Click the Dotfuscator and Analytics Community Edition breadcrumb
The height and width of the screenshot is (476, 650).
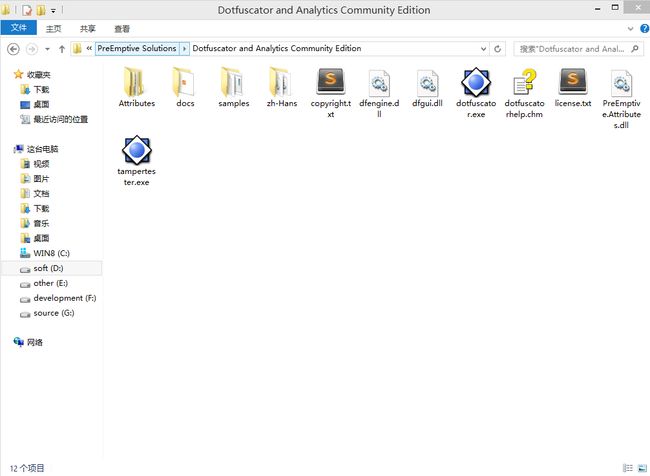click(x=276, y=49)
